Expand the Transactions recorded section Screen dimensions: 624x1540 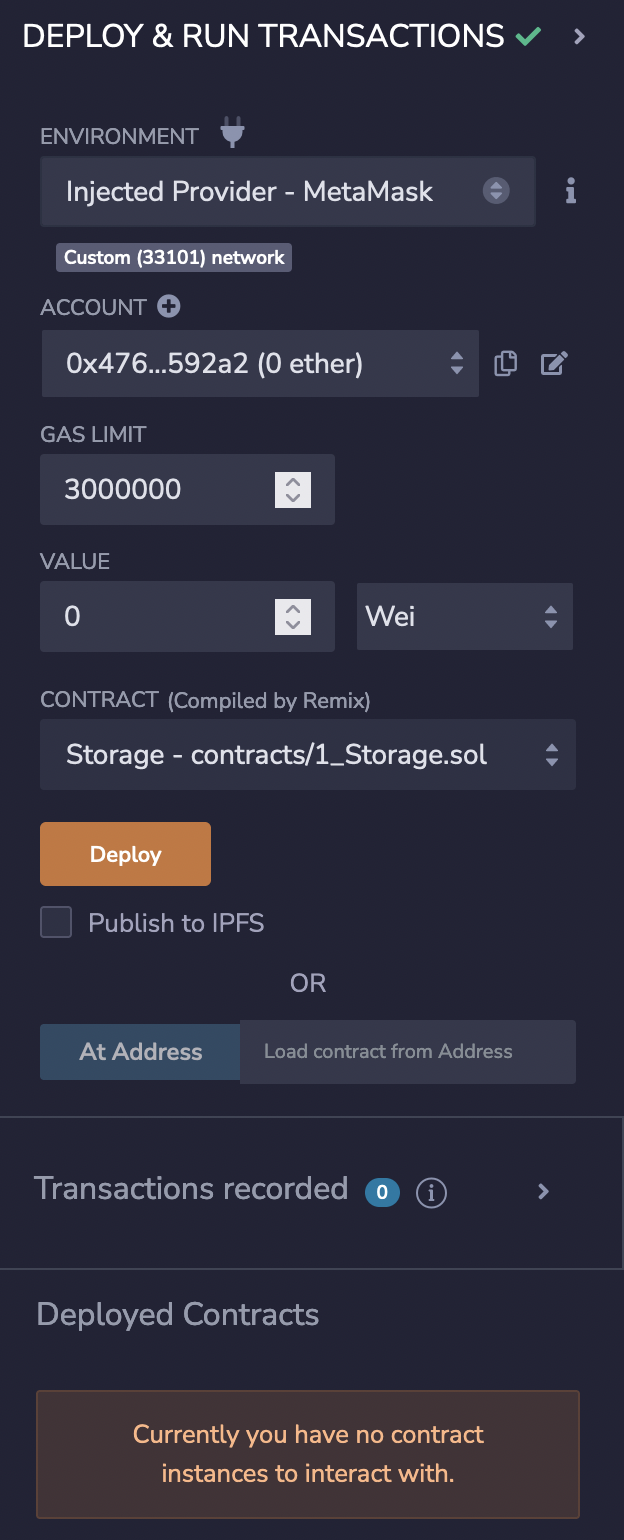pyautogui.click(x=544, y=1191)
